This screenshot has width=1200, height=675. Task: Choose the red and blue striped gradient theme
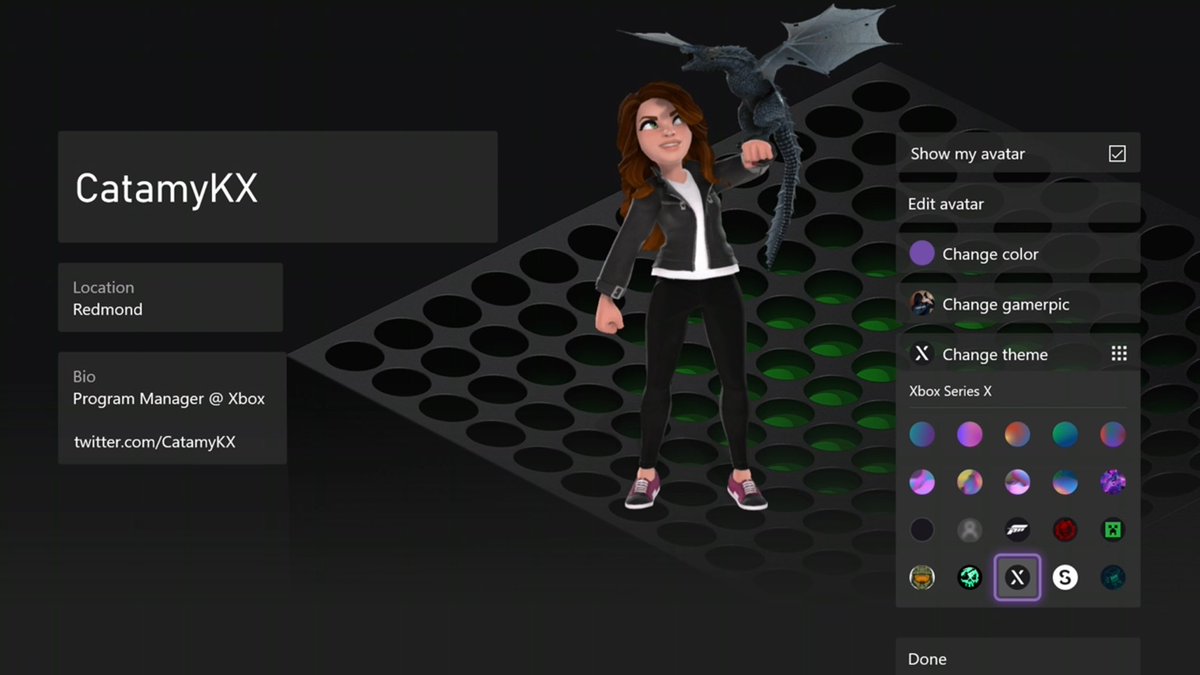(1113, 434)
